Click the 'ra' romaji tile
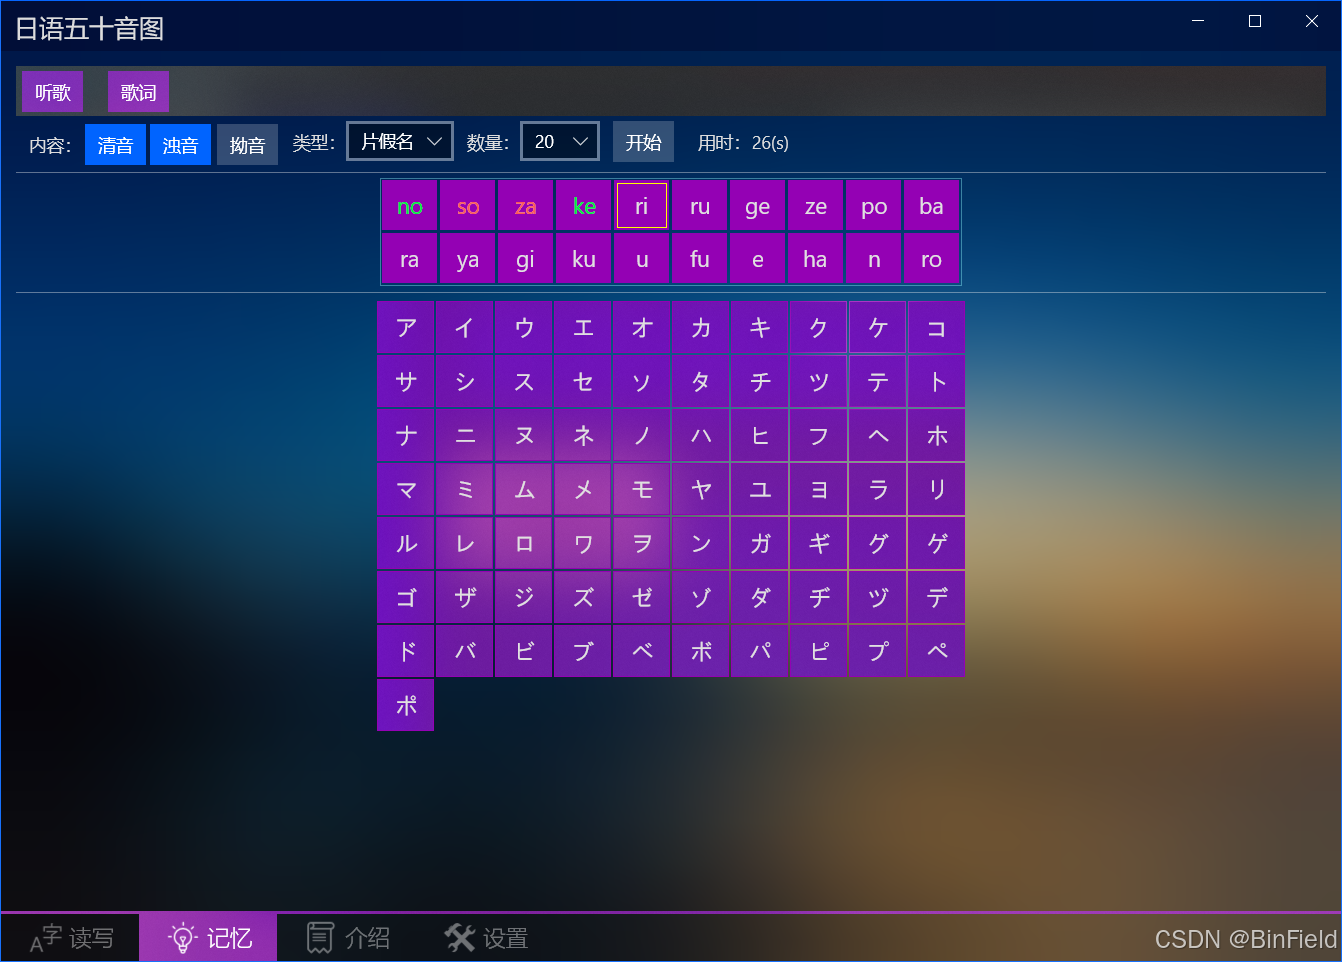Screen dimensions: 1342x962 [410, 259]
